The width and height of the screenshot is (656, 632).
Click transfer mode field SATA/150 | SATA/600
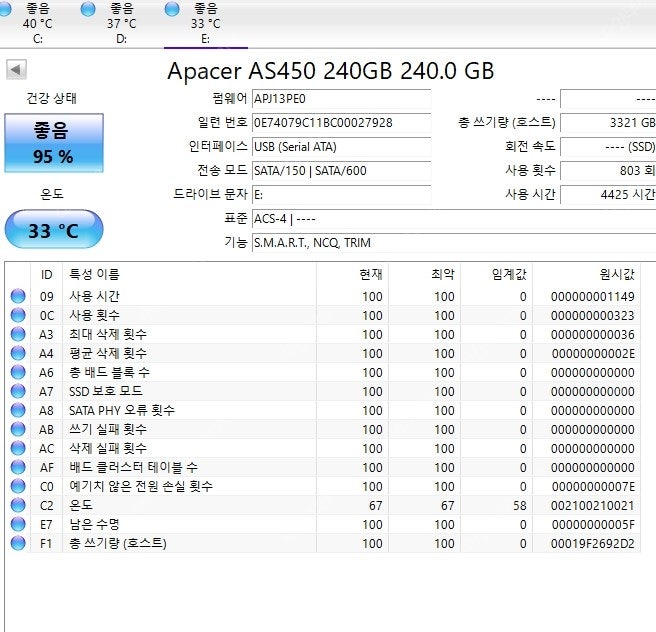(341, 171)
